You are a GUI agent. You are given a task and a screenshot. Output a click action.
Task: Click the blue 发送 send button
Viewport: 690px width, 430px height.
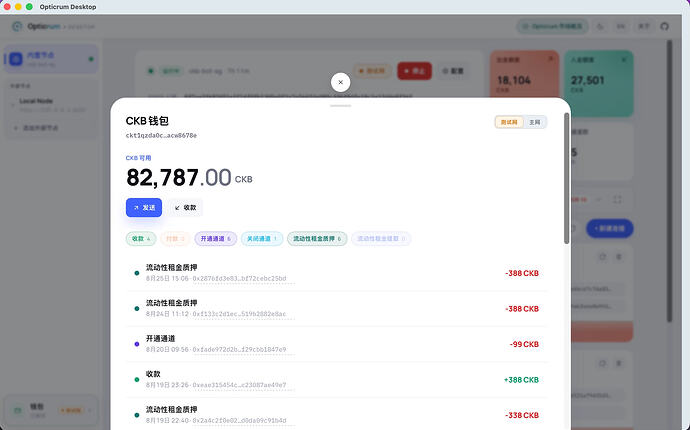click(x=144, y=208)
